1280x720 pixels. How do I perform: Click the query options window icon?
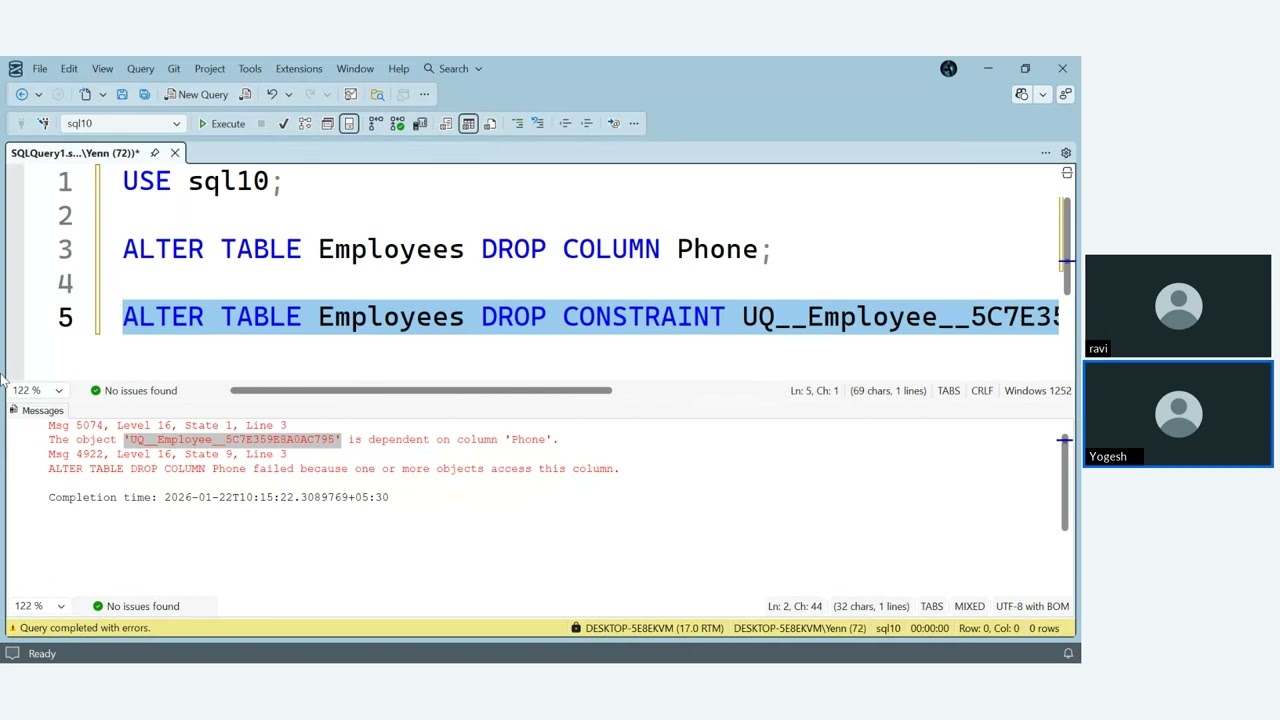327,123
